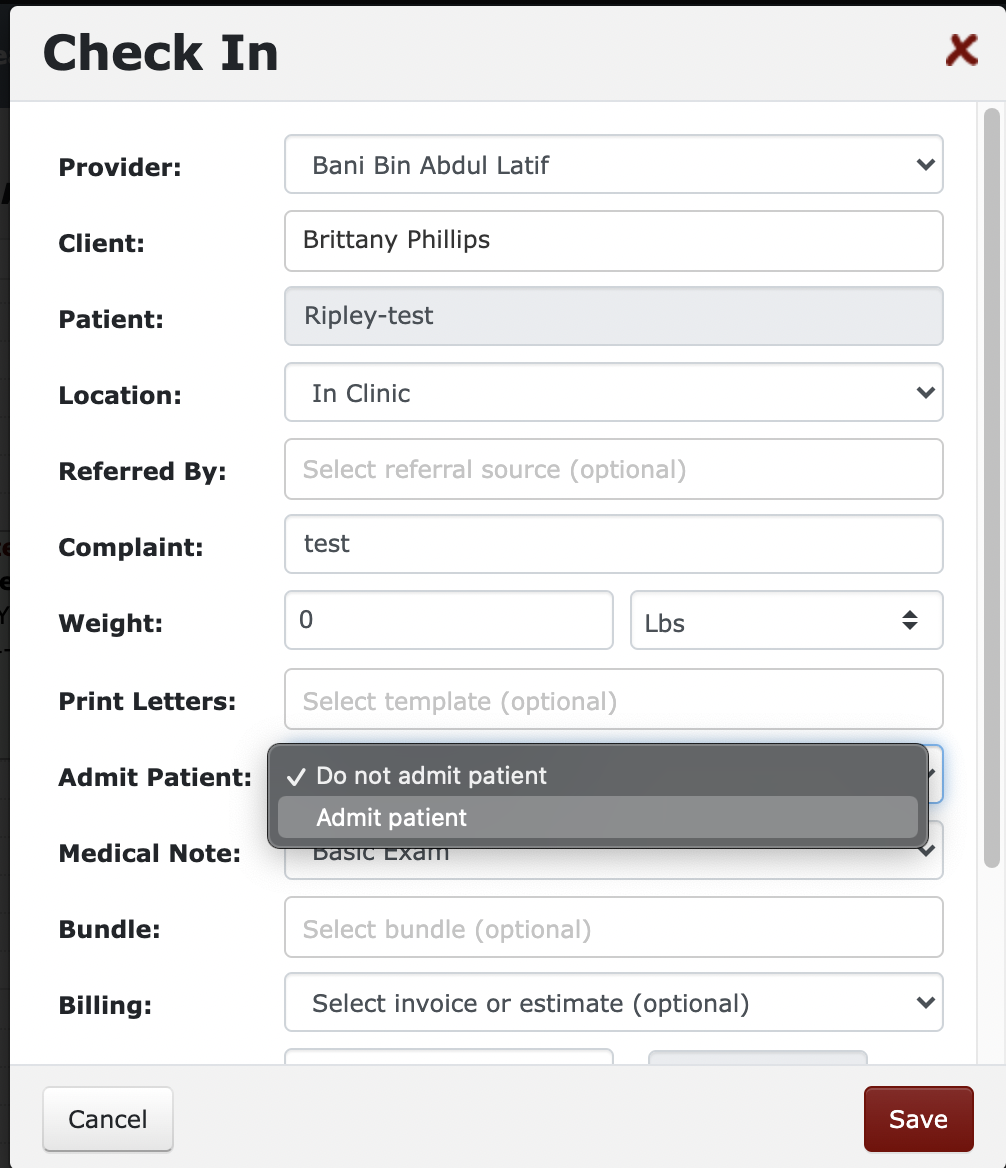Click the Provider dropdown chevron icon
The image size is (1006, 1168).
(x=925, y=165)
